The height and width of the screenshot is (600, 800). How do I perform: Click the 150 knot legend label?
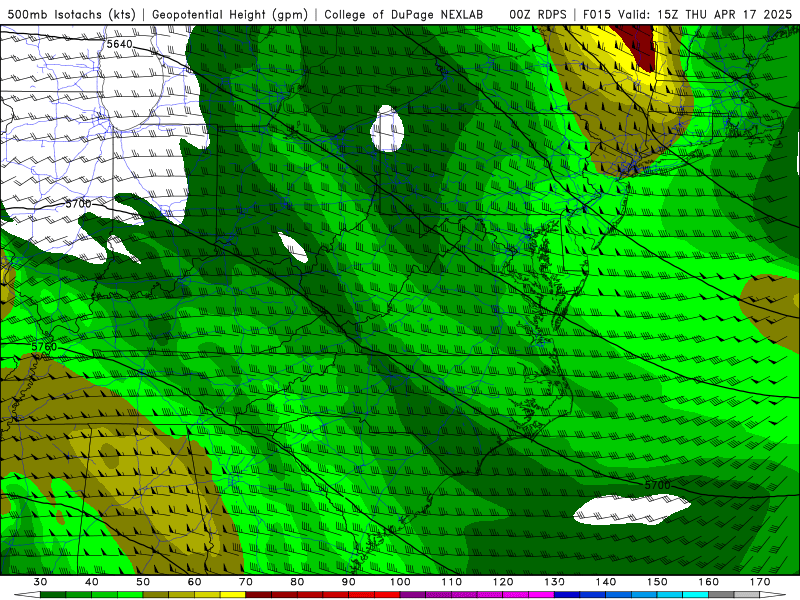point(657,582)
